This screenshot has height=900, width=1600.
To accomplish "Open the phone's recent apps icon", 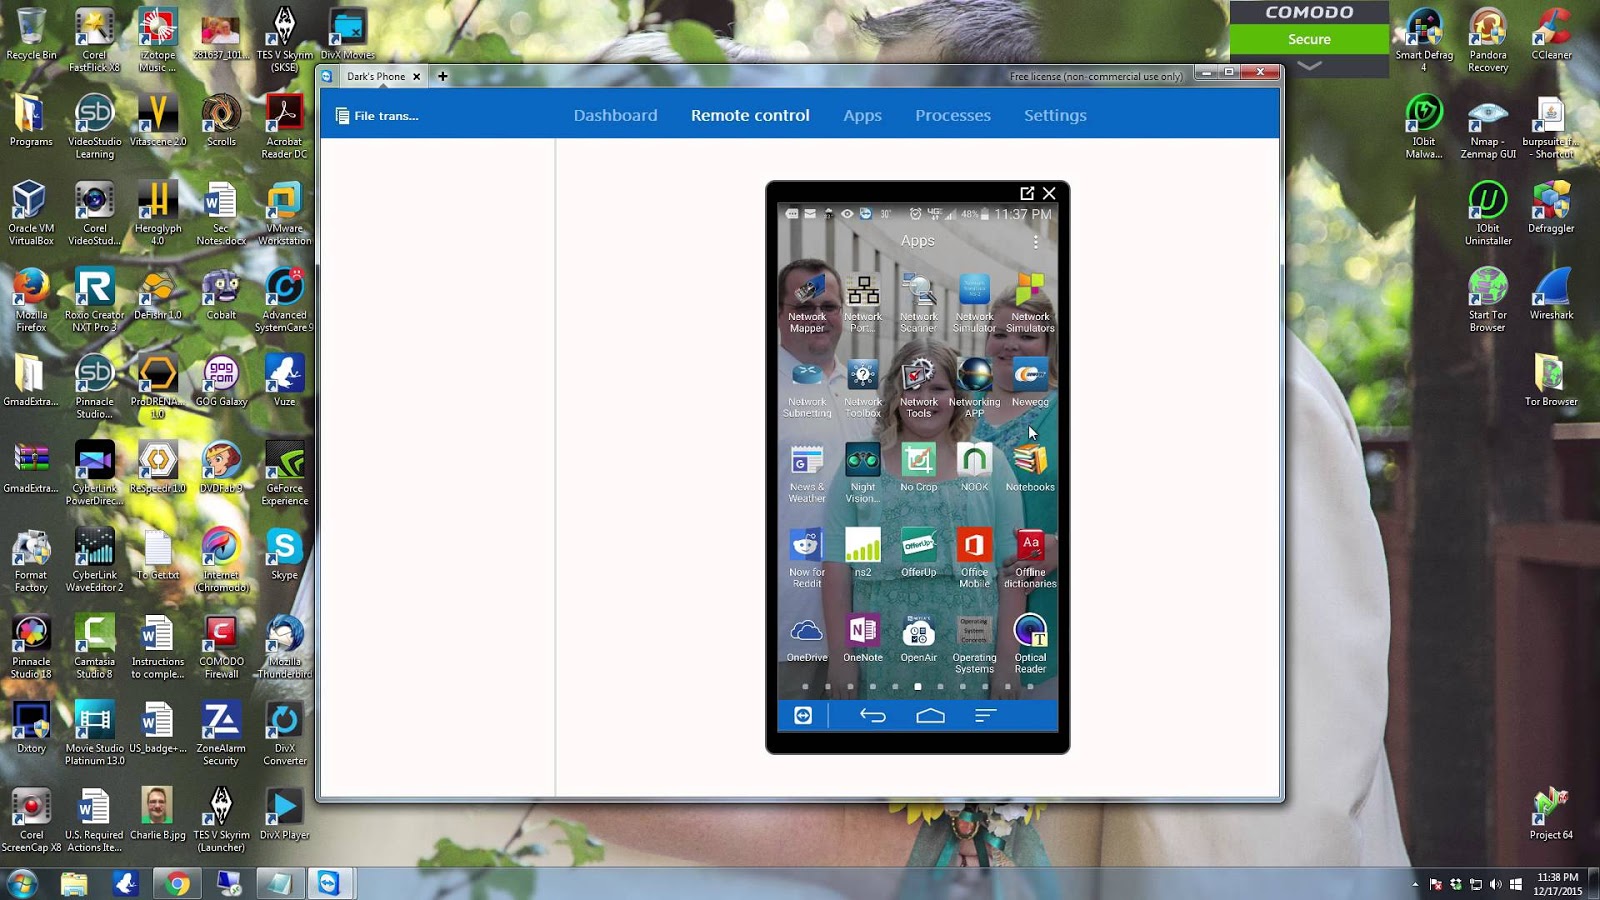I will tap(985, 715).
